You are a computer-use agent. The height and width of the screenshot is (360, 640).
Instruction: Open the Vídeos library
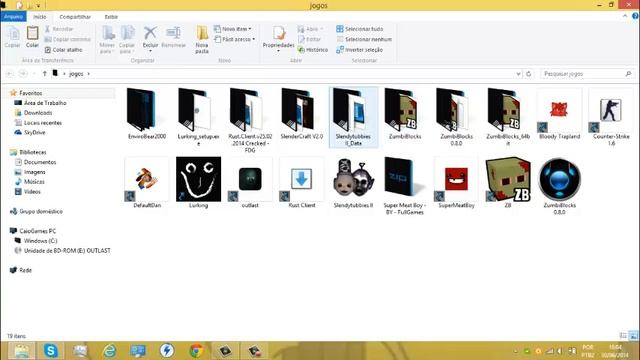[27, 191]
